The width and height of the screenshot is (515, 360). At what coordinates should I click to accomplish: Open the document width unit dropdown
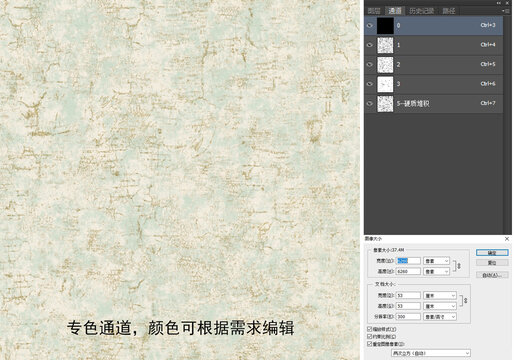click(x=440, y=295)
